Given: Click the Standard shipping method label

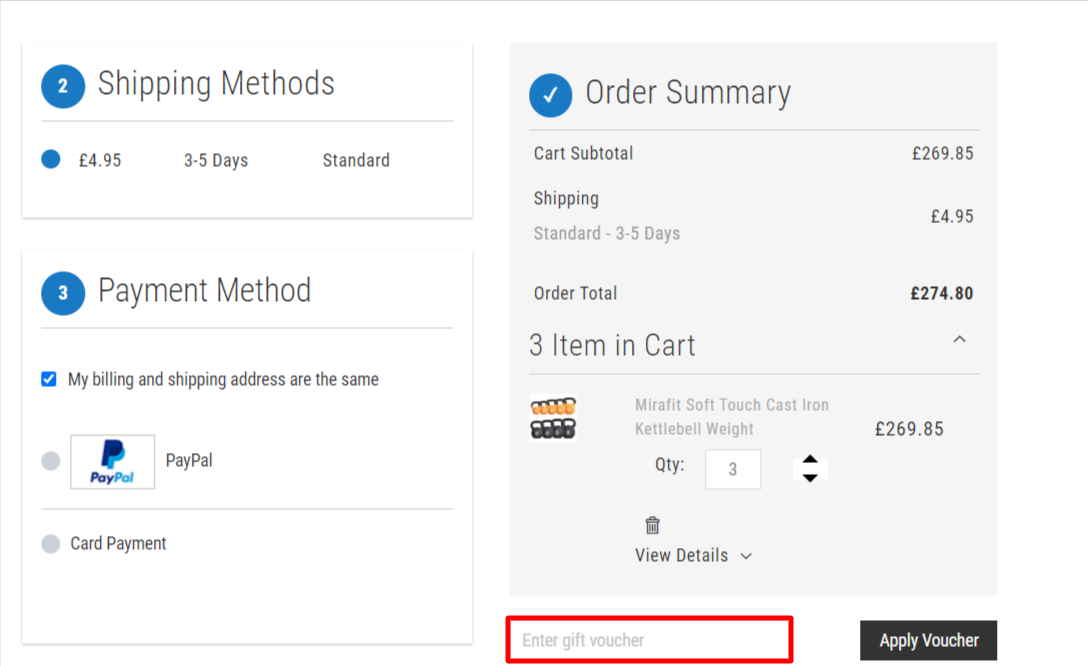Looking at the screenshot, I should click(356, 160).
